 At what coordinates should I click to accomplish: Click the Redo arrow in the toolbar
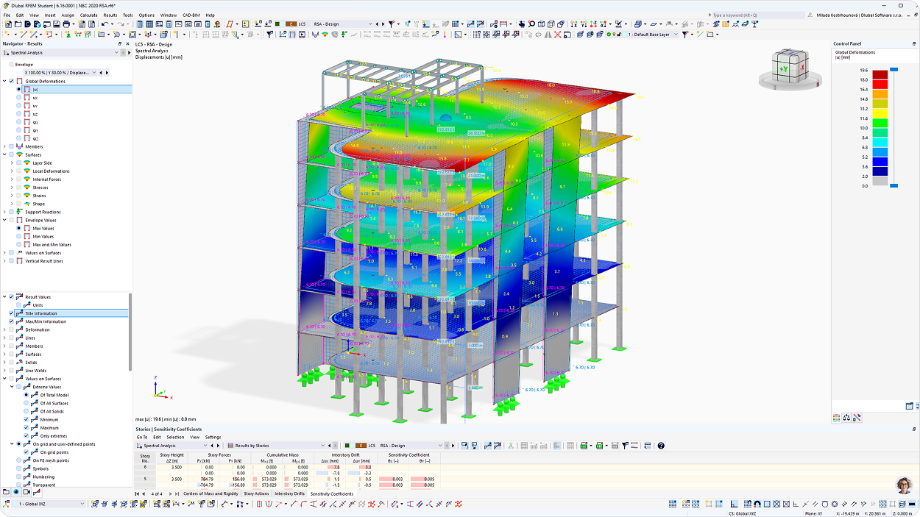[x=120, y=24]
